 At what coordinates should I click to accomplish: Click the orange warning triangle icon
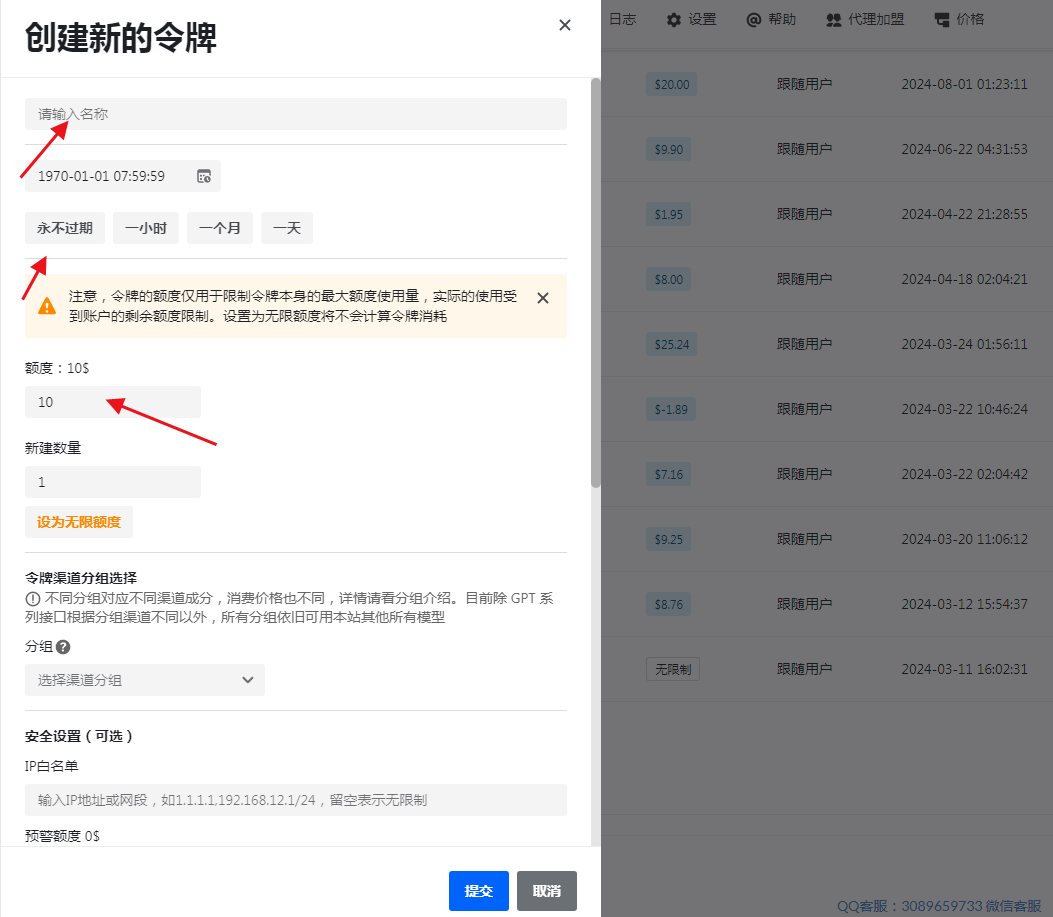click(47, 306)
